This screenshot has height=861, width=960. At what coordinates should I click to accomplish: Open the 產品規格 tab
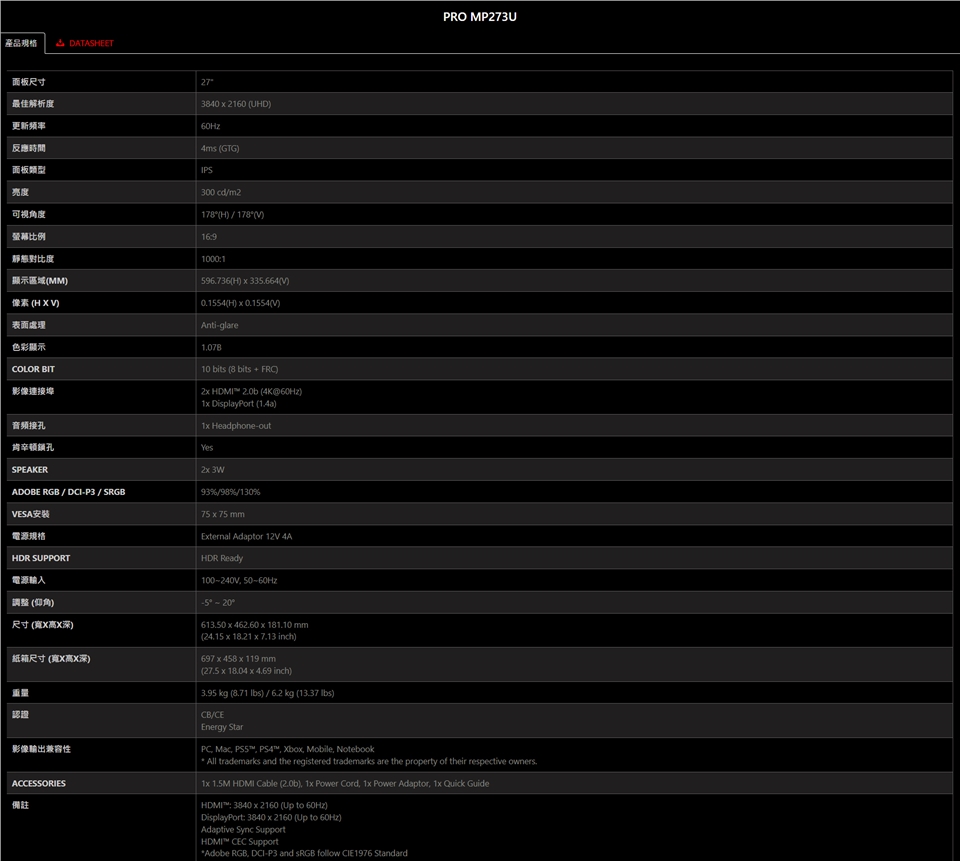pos(21,43)
